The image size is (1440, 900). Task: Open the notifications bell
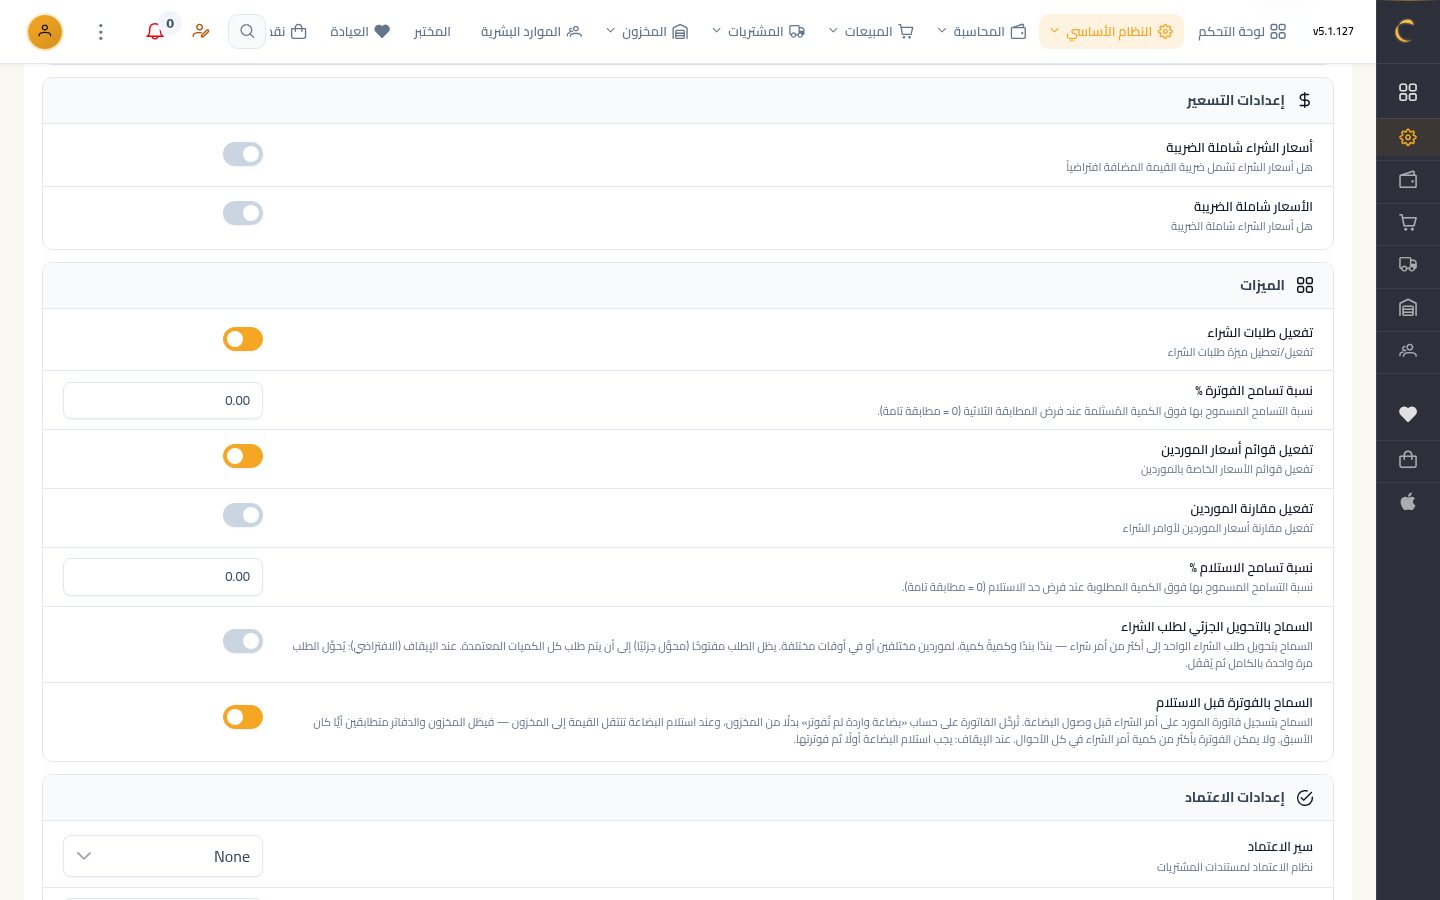[155, 32]
